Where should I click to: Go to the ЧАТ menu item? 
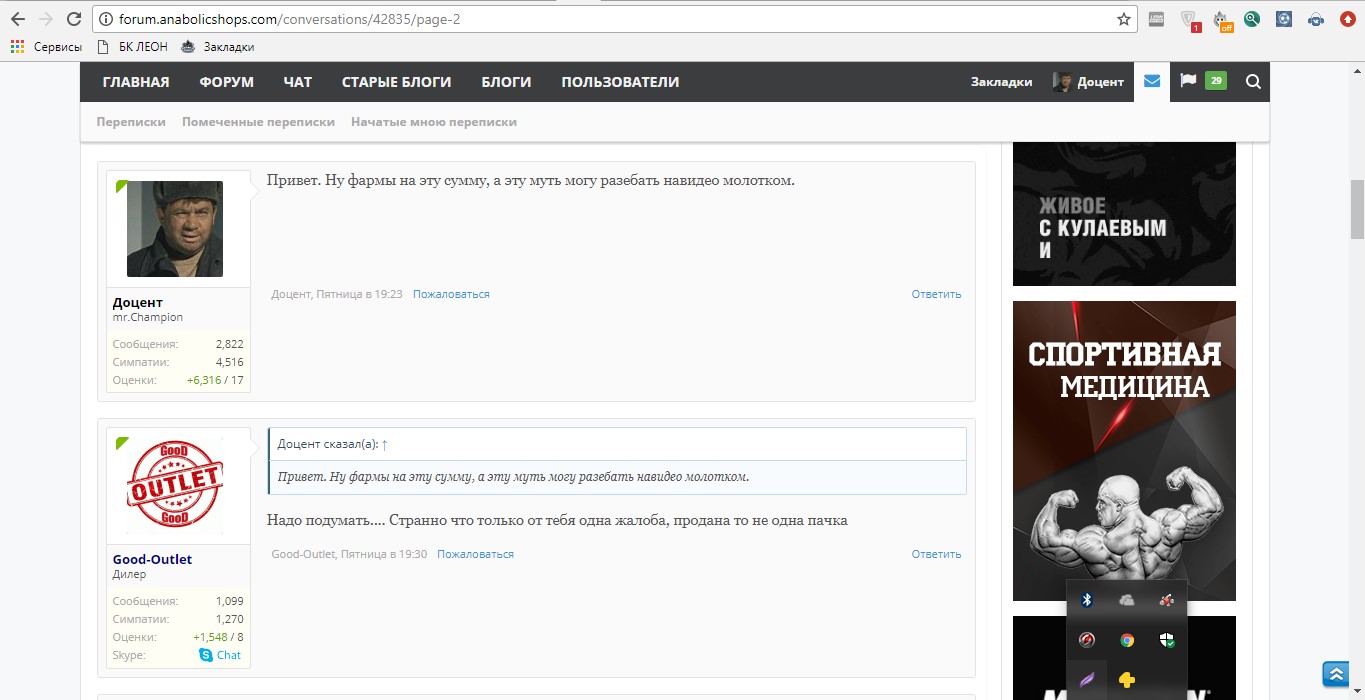(297, 82)
